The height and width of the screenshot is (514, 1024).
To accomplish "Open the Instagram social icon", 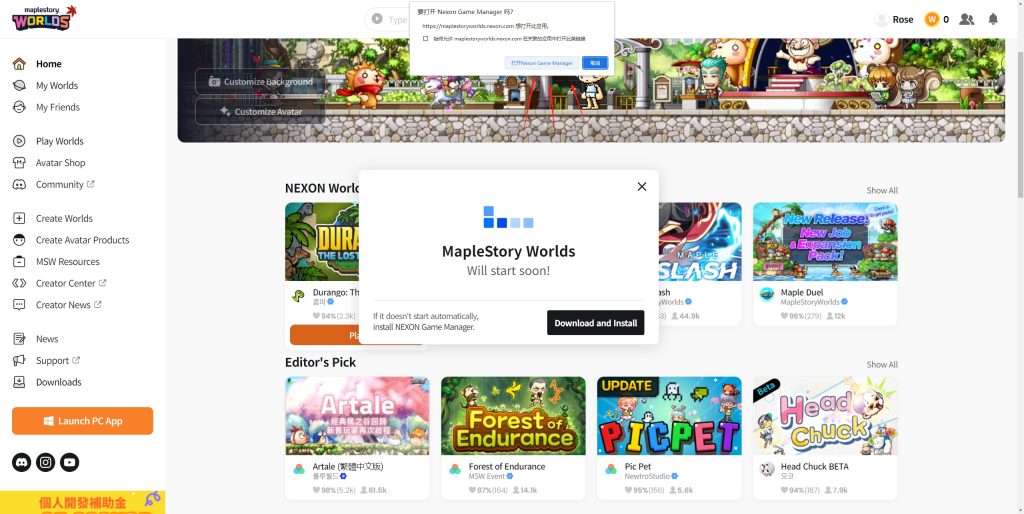I will tap(46, 462).
